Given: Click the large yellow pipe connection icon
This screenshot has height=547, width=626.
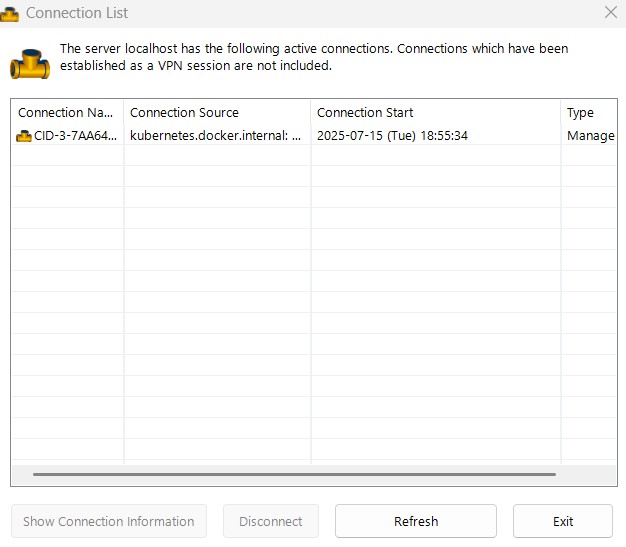Looking at the screenshot, I should (x=30, y=64).
